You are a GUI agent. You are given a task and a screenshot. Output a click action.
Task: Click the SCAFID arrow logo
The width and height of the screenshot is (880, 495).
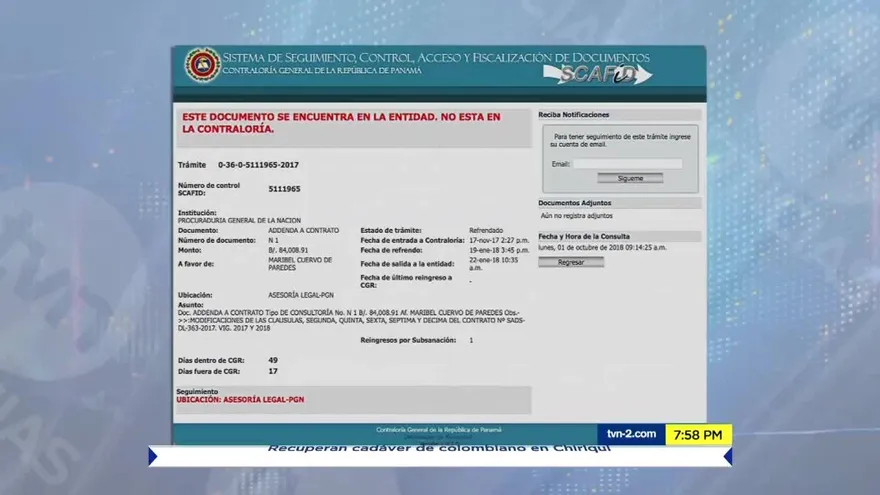click(x=598, y=74)
